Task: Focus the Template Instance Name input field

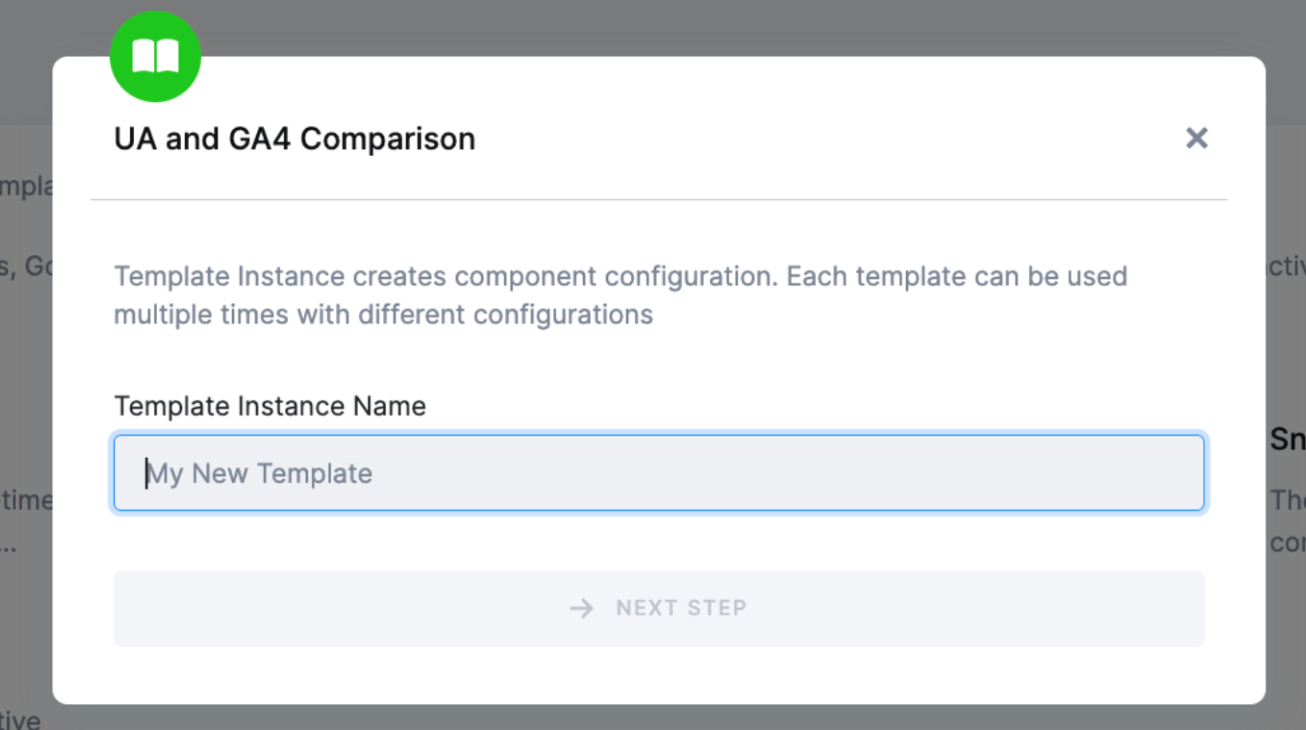Action: tap(658, 473)
